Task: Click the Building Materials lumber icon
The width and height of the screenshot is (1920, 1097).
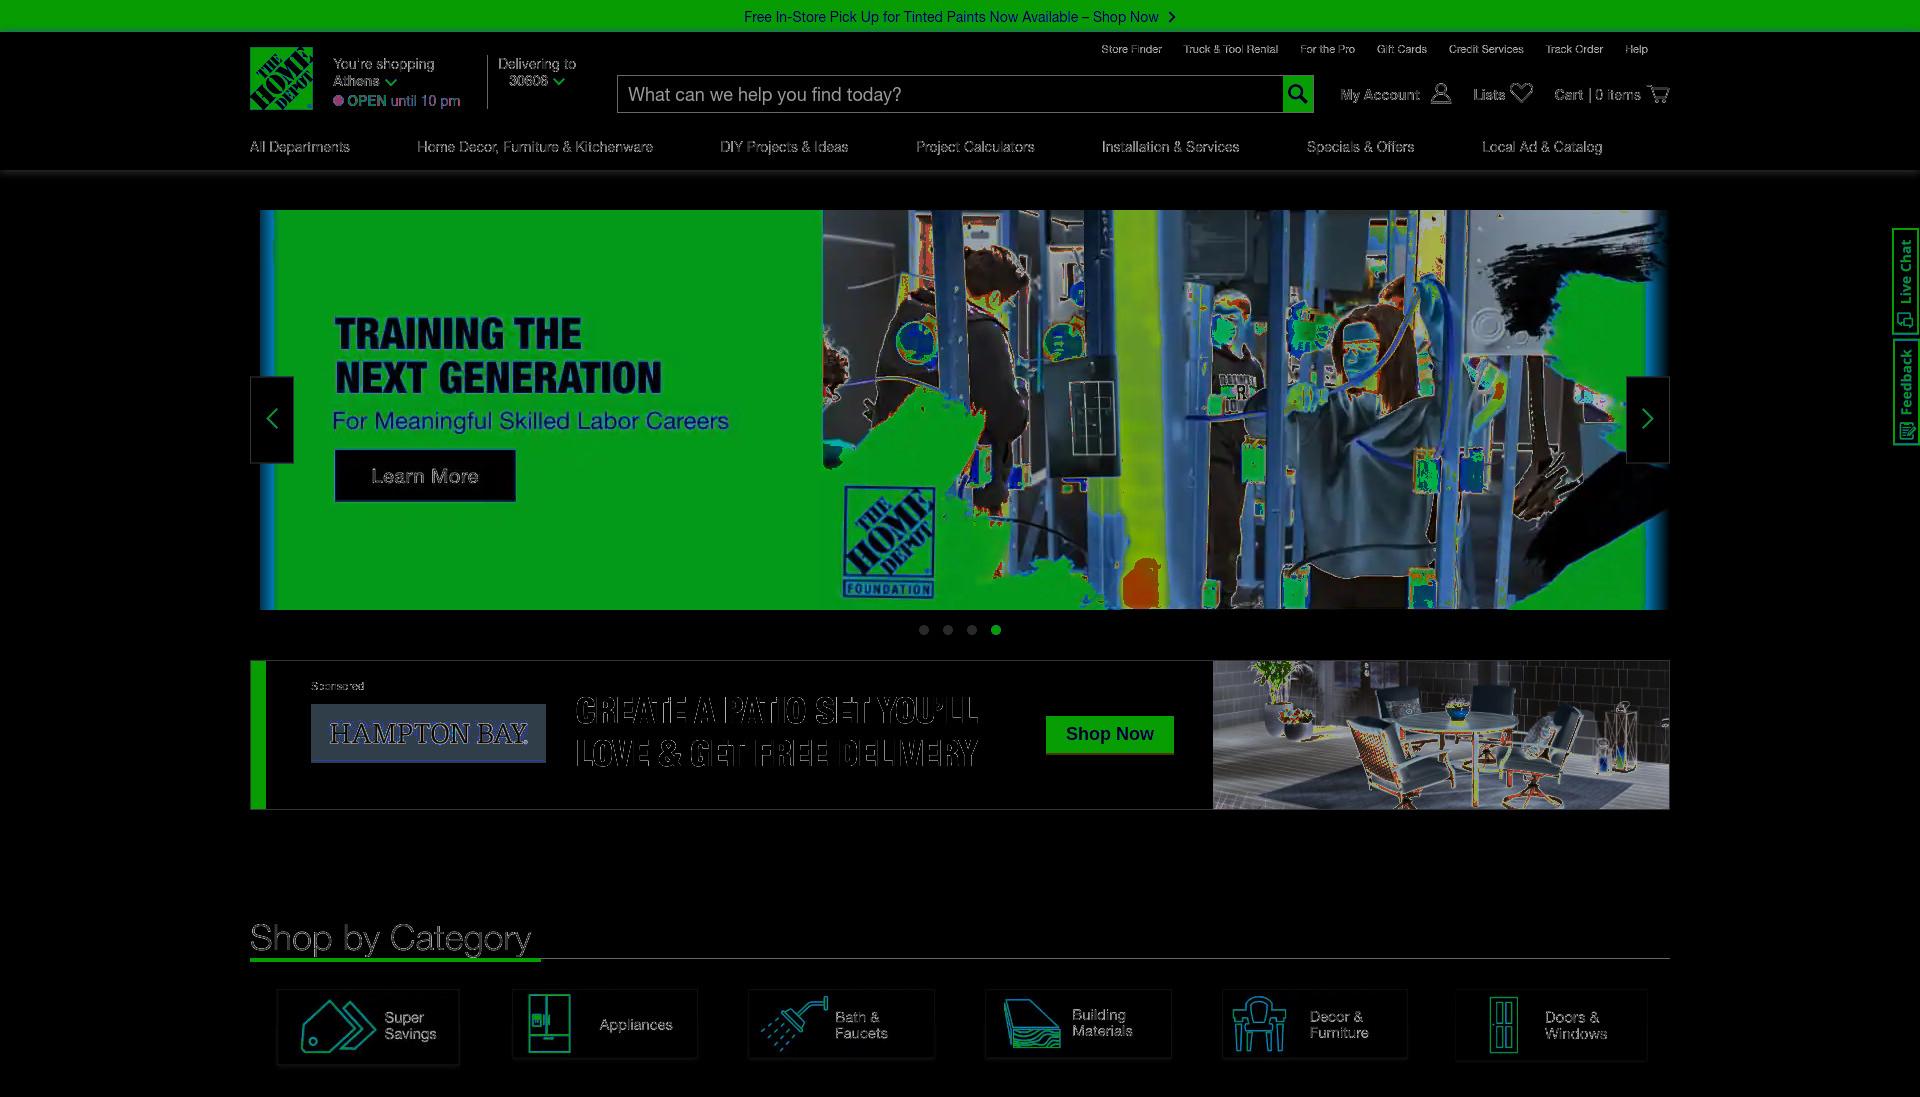Action: tap(1031, 1024)
